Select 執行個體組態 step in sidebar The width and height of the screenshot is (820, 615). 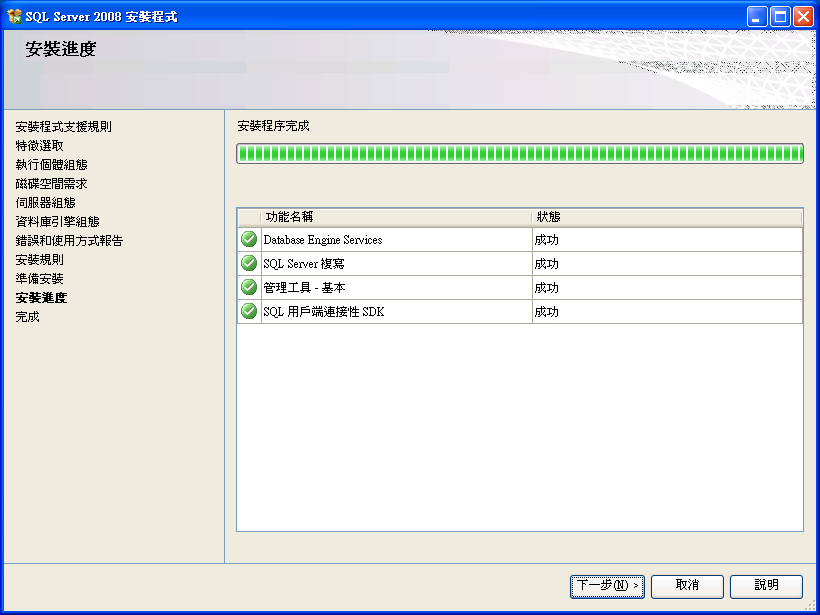coord(51,165)
